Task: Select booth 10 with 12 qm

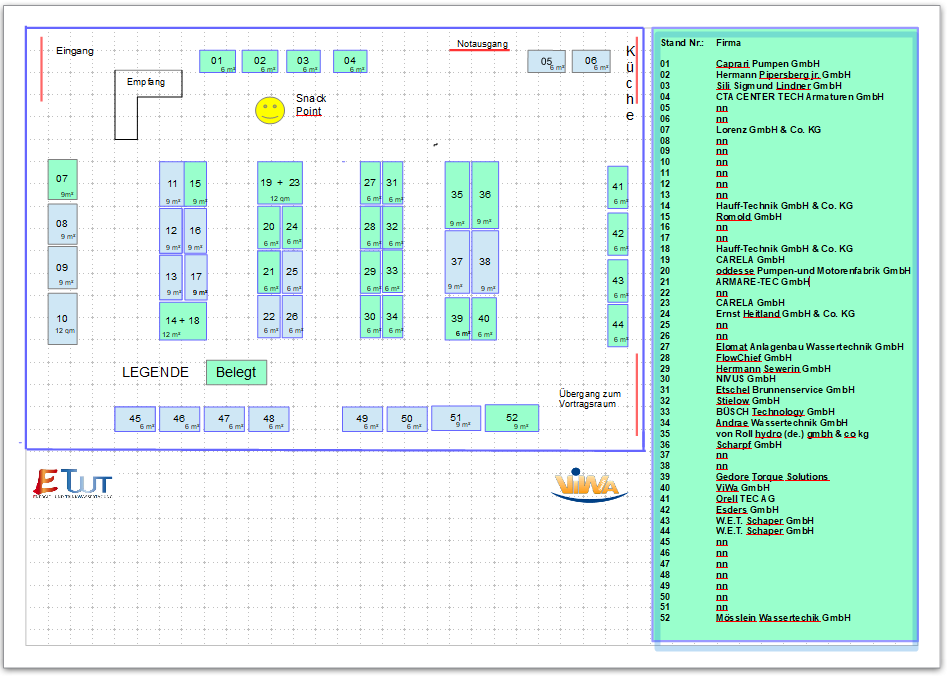Action: (x=63, y=319)
